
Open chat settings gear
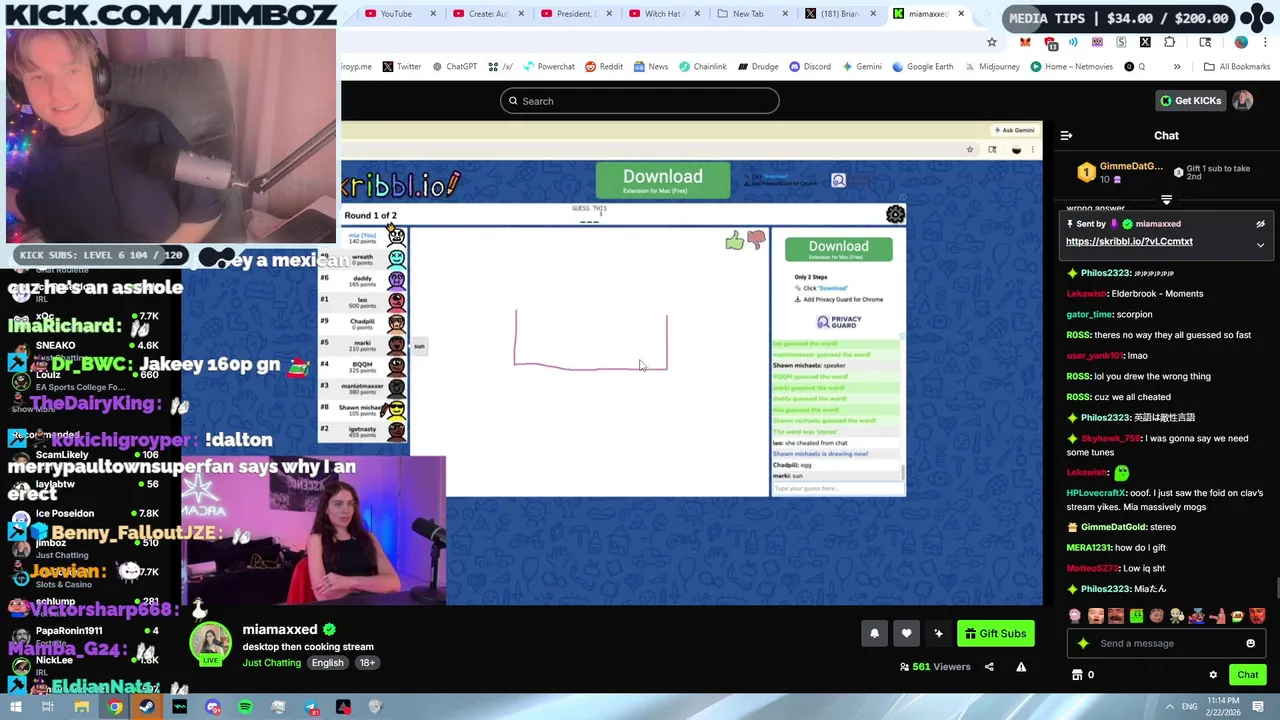[x=1213, y=675]
